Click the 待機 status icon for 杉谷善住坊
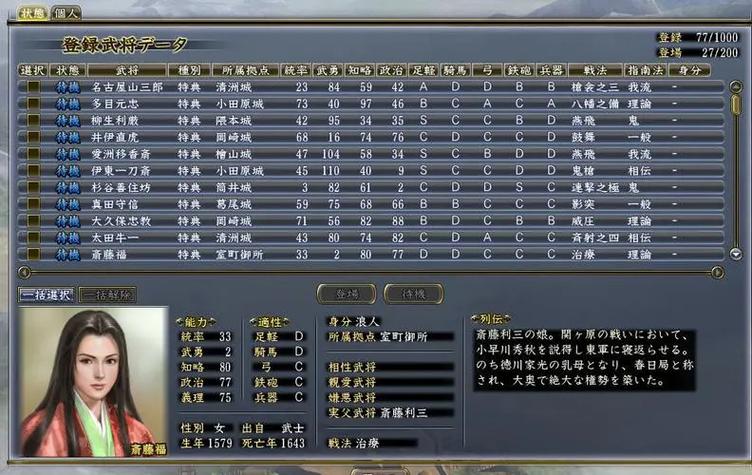The height and width of the screenshot is (475, 752). [68, 188]
